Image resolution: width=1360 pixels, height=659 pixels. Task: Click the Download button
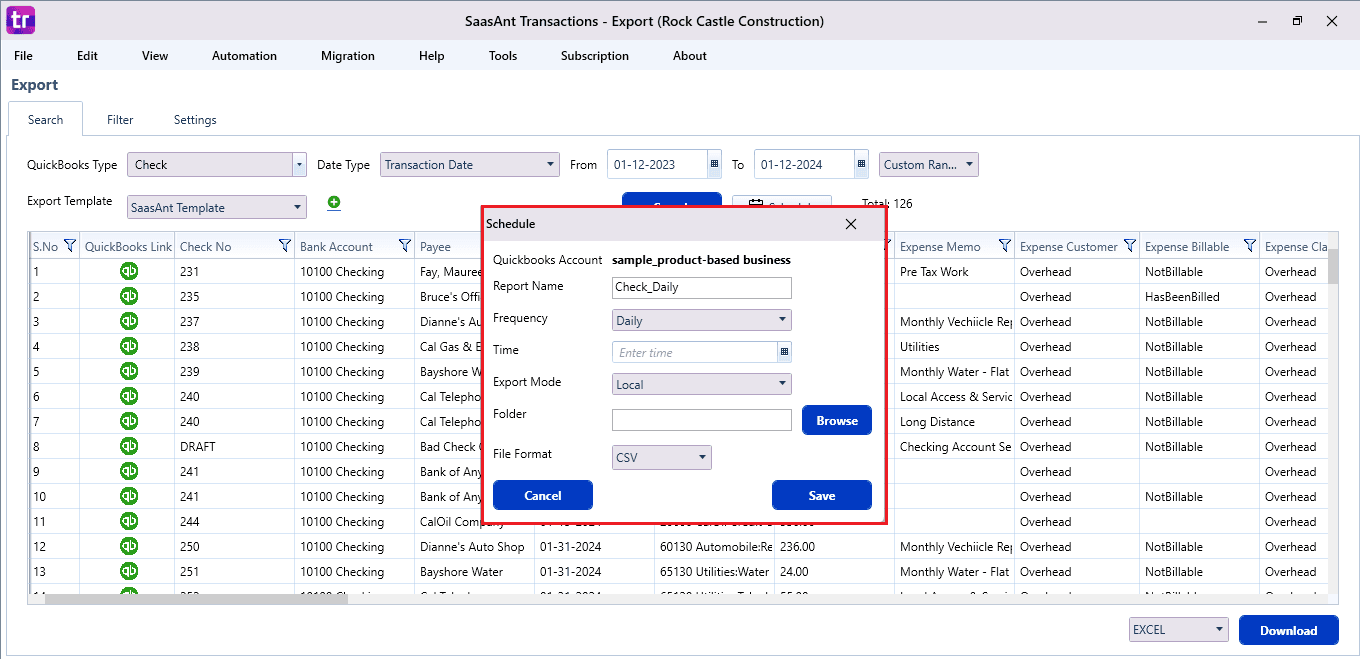[1288, 630]
